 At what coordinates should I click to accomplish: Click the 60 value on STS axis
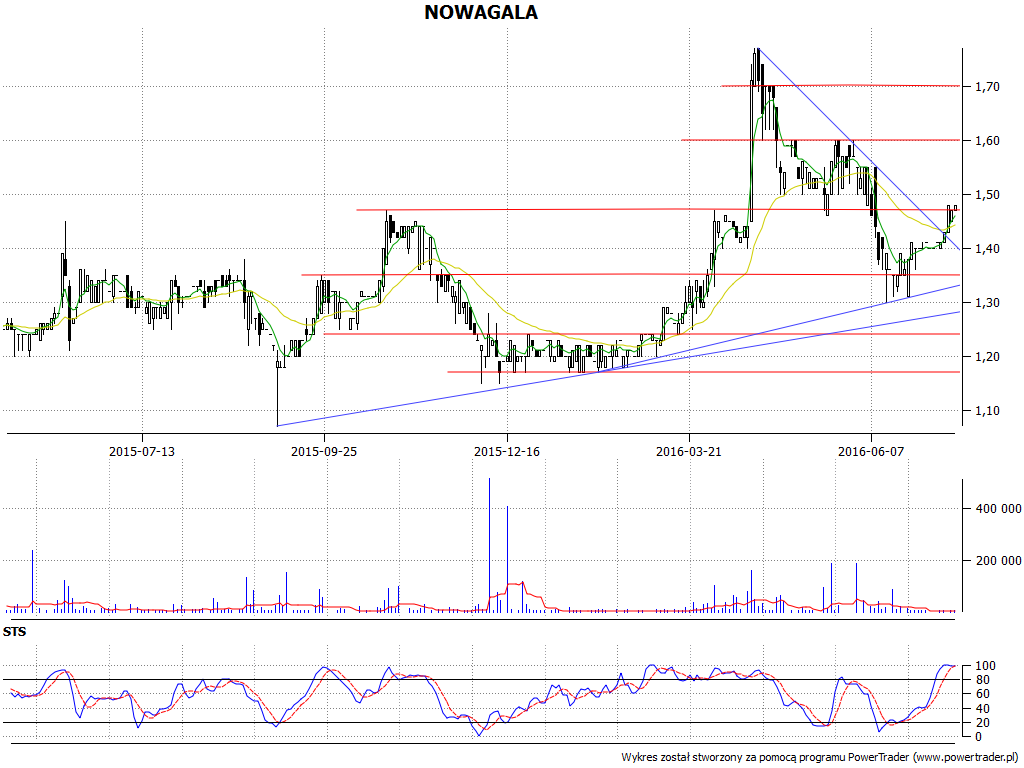[x=982, y=694]
